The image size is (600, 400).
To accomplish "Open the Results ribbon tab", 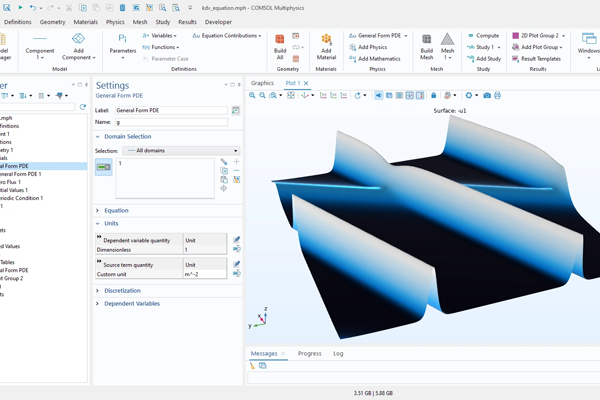I will coord(188,22).
